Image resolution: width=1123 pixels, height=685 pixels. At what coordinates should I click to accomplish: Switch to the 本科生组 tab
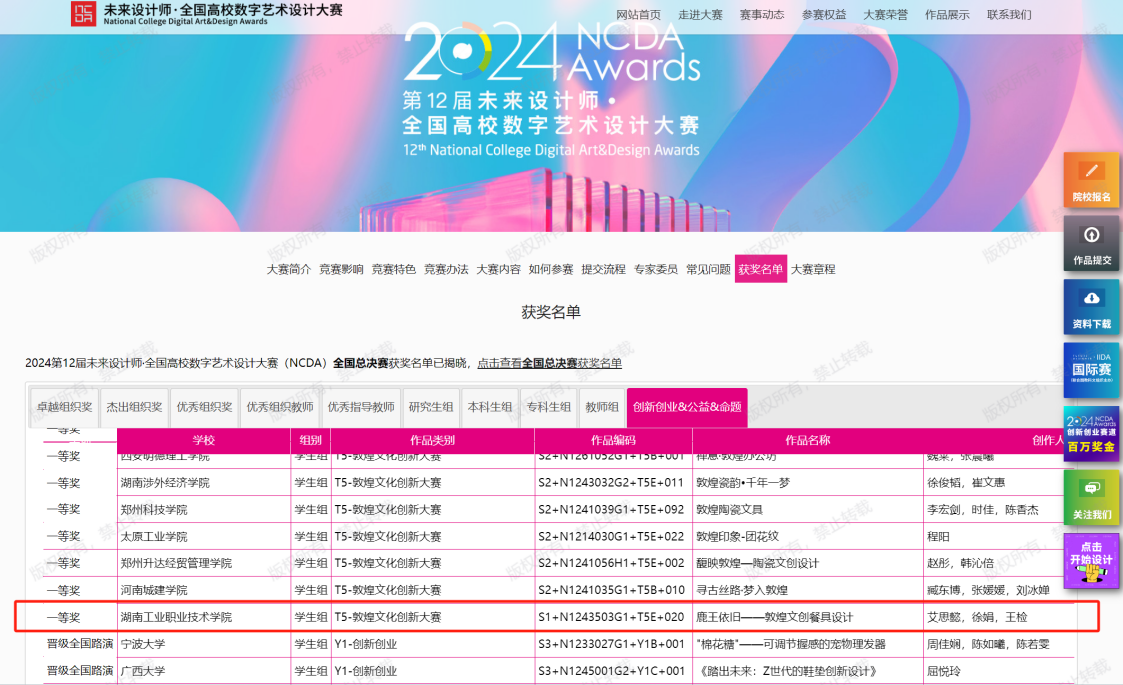(x=490, y=407)
